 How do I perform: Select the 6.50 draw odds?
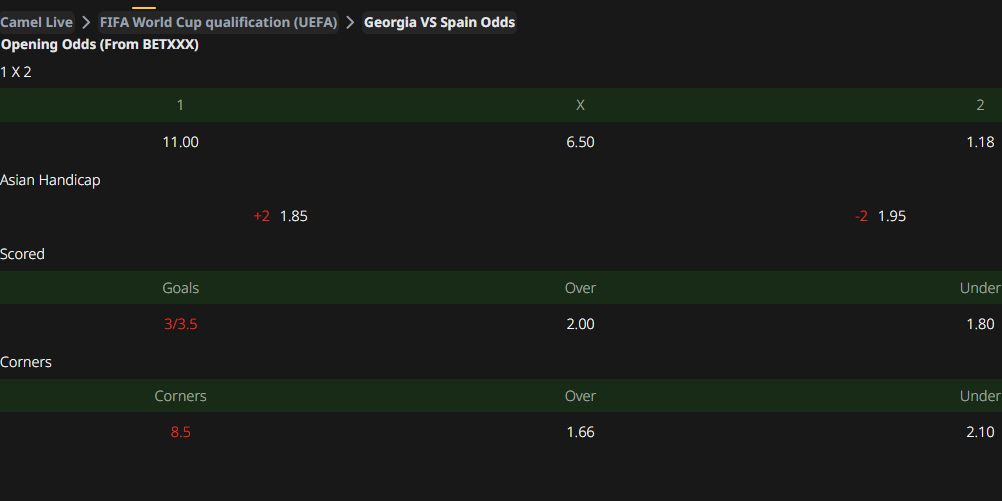[x=580, y=142]
